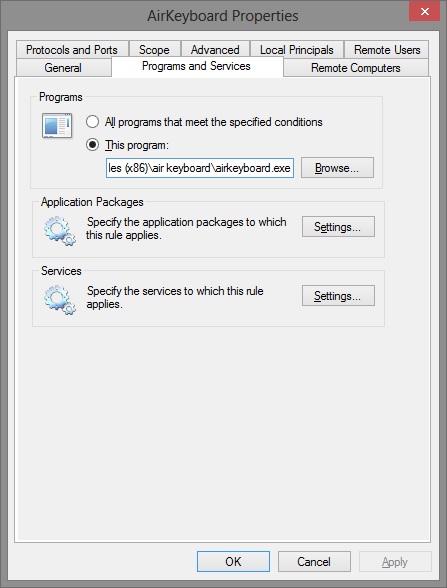Open Services Settings
Image resolution: width=447 pixels, height=588 pixels.
(x=338, y=296)
